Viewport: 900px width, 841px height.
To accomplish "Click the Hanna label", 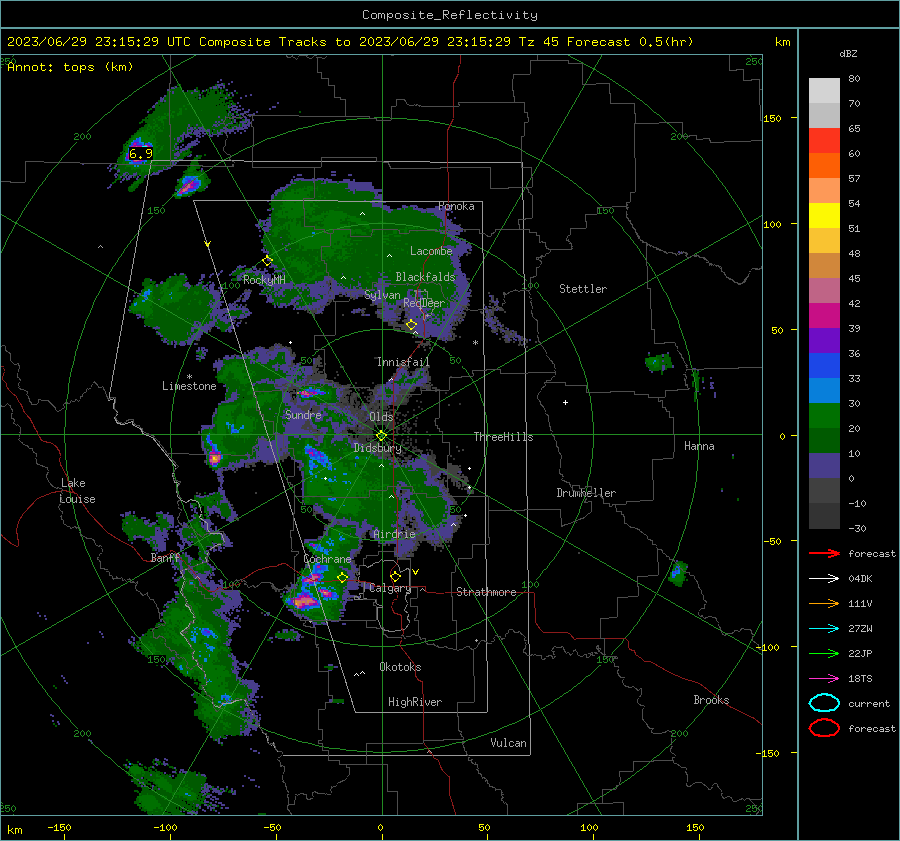I will [699, 446].
